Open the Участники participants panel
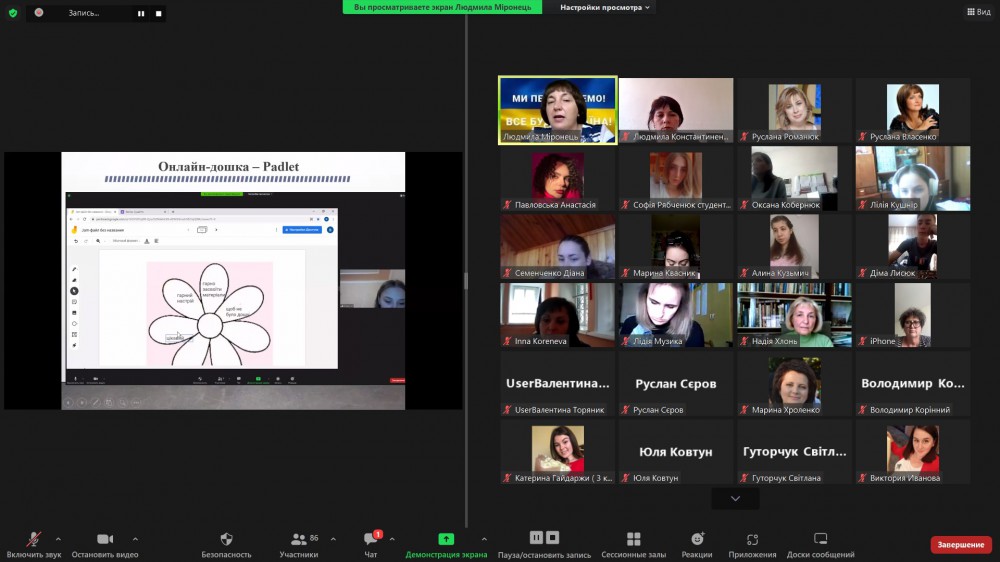Image resolution: width=1000 pixels, height=562 pixels. tap(298, 539)
